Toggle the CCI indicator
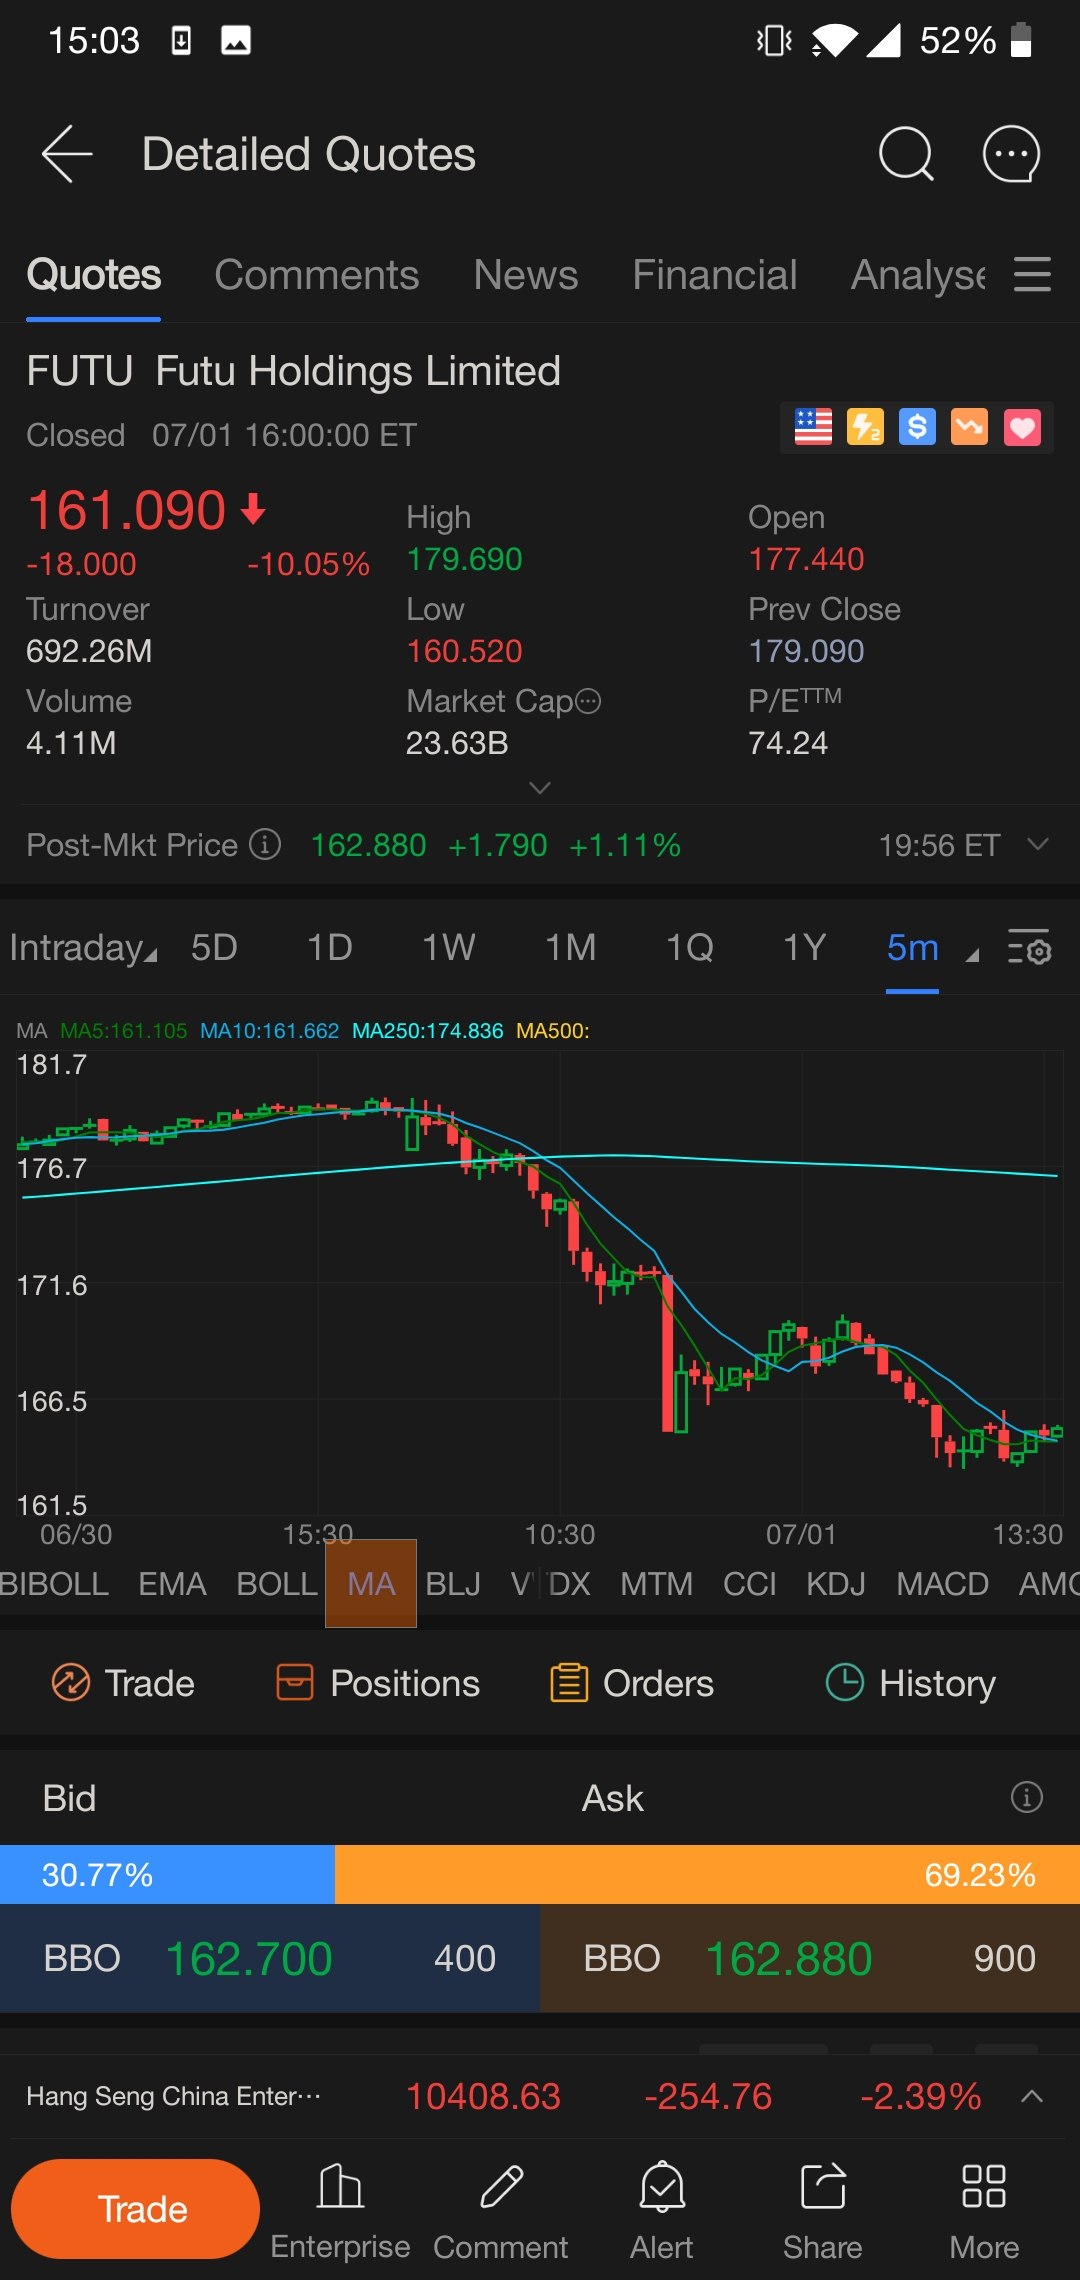Image resolution: width=1080 pixels, height=2280 pixels. click(750, 1584)
